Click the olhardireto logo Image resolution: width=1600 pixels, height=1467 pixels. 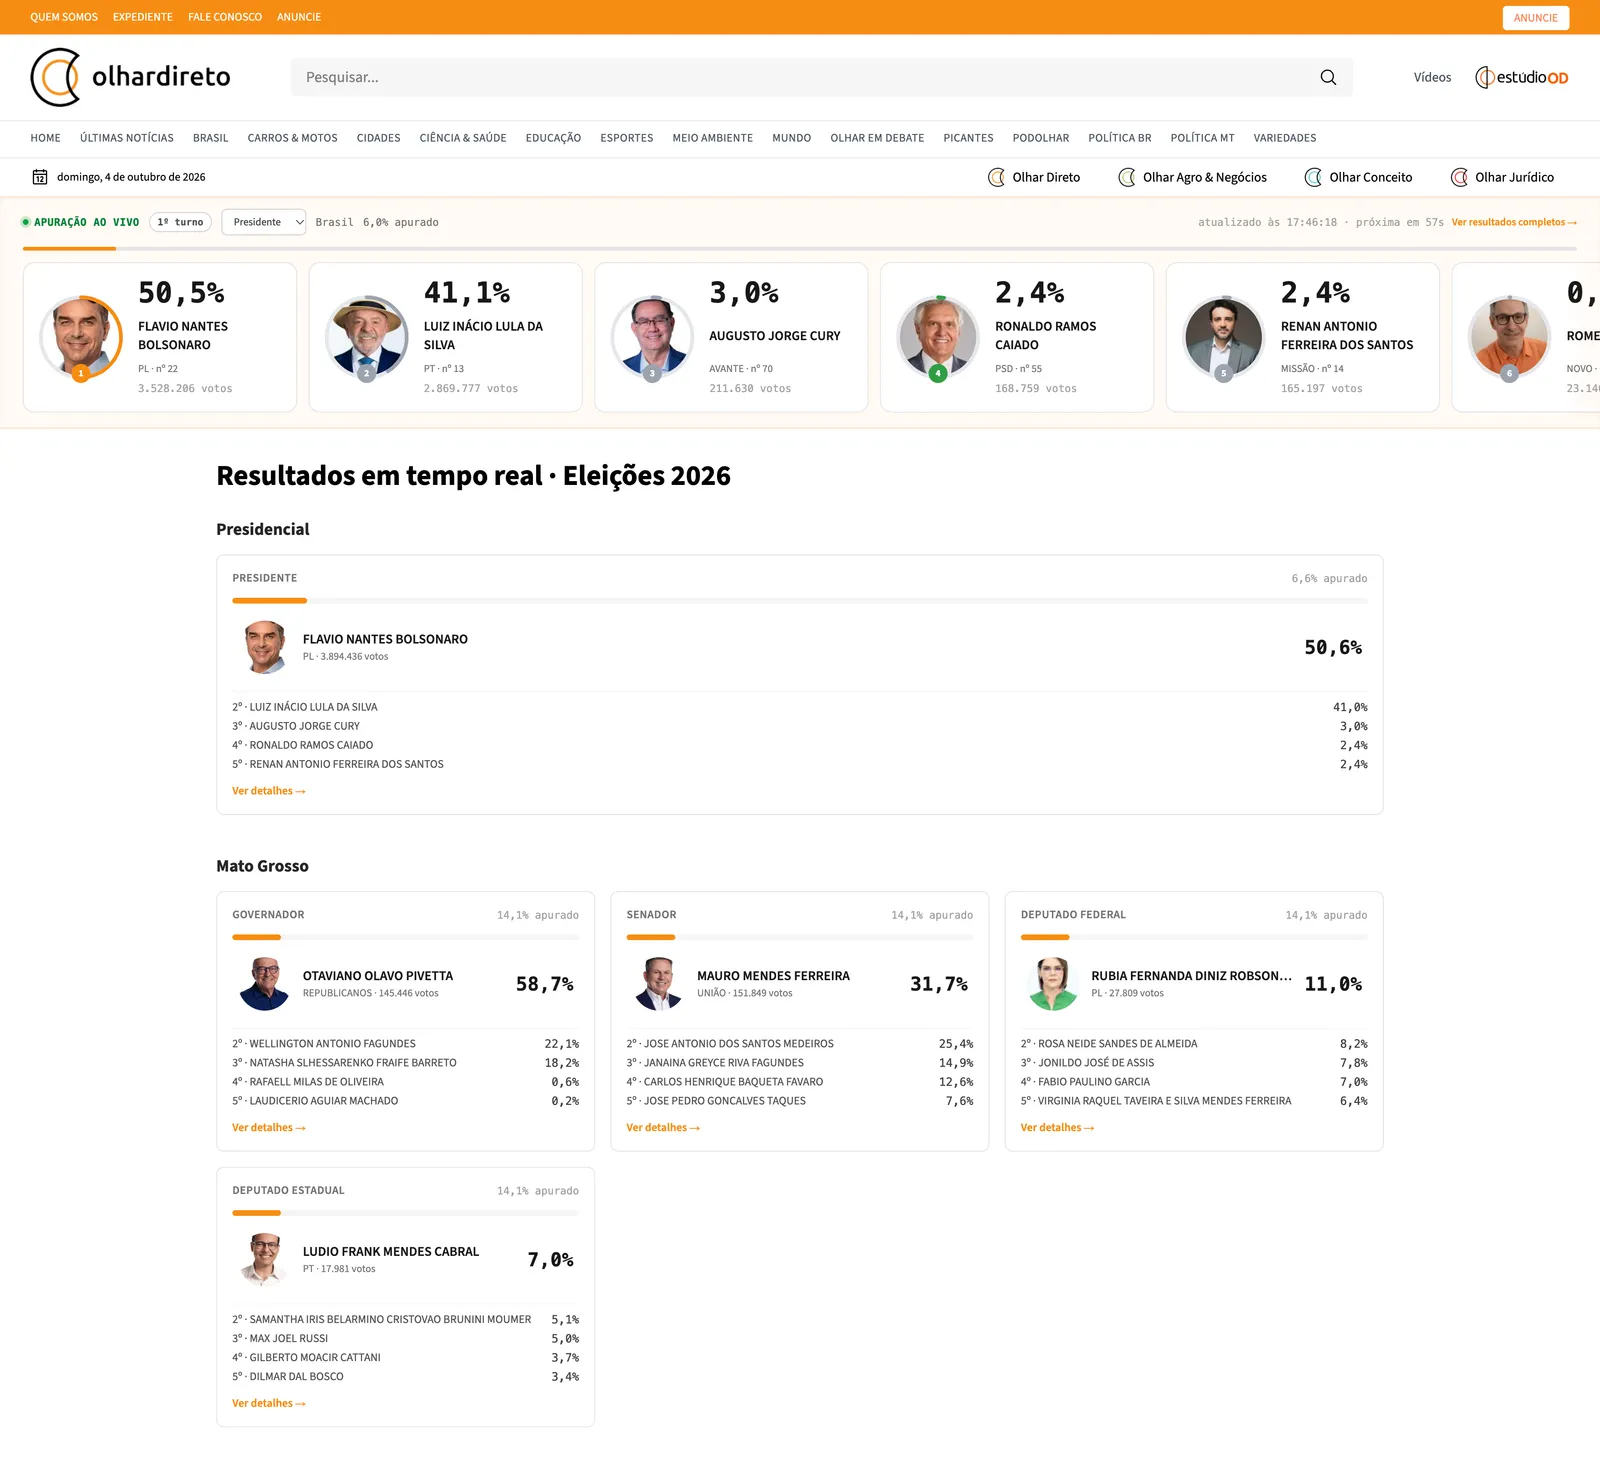pyautogui.click(x=130, y=77)
